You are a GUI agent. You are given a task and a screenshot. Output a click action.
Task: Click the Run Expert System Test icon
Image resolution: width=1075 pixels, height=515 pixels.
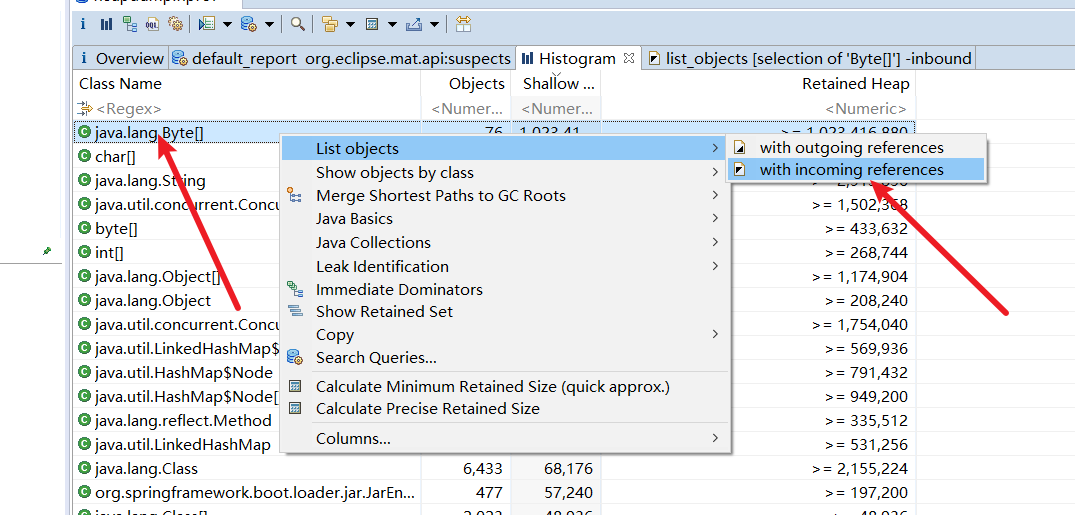pos(207,23)
